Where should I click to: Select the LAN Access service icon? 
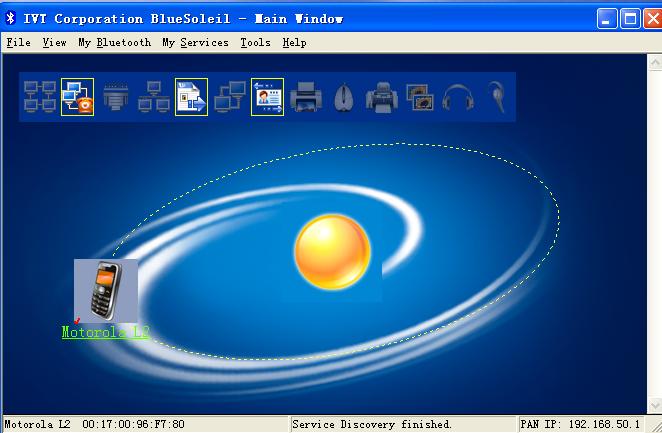pyautogui.click(x=154, y=97)
